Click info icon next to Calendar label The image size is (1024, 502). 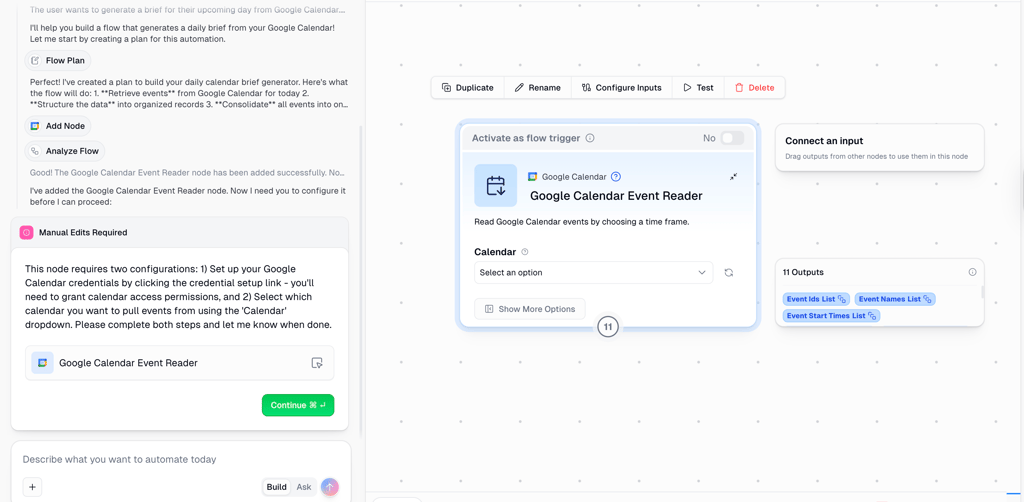525,252
